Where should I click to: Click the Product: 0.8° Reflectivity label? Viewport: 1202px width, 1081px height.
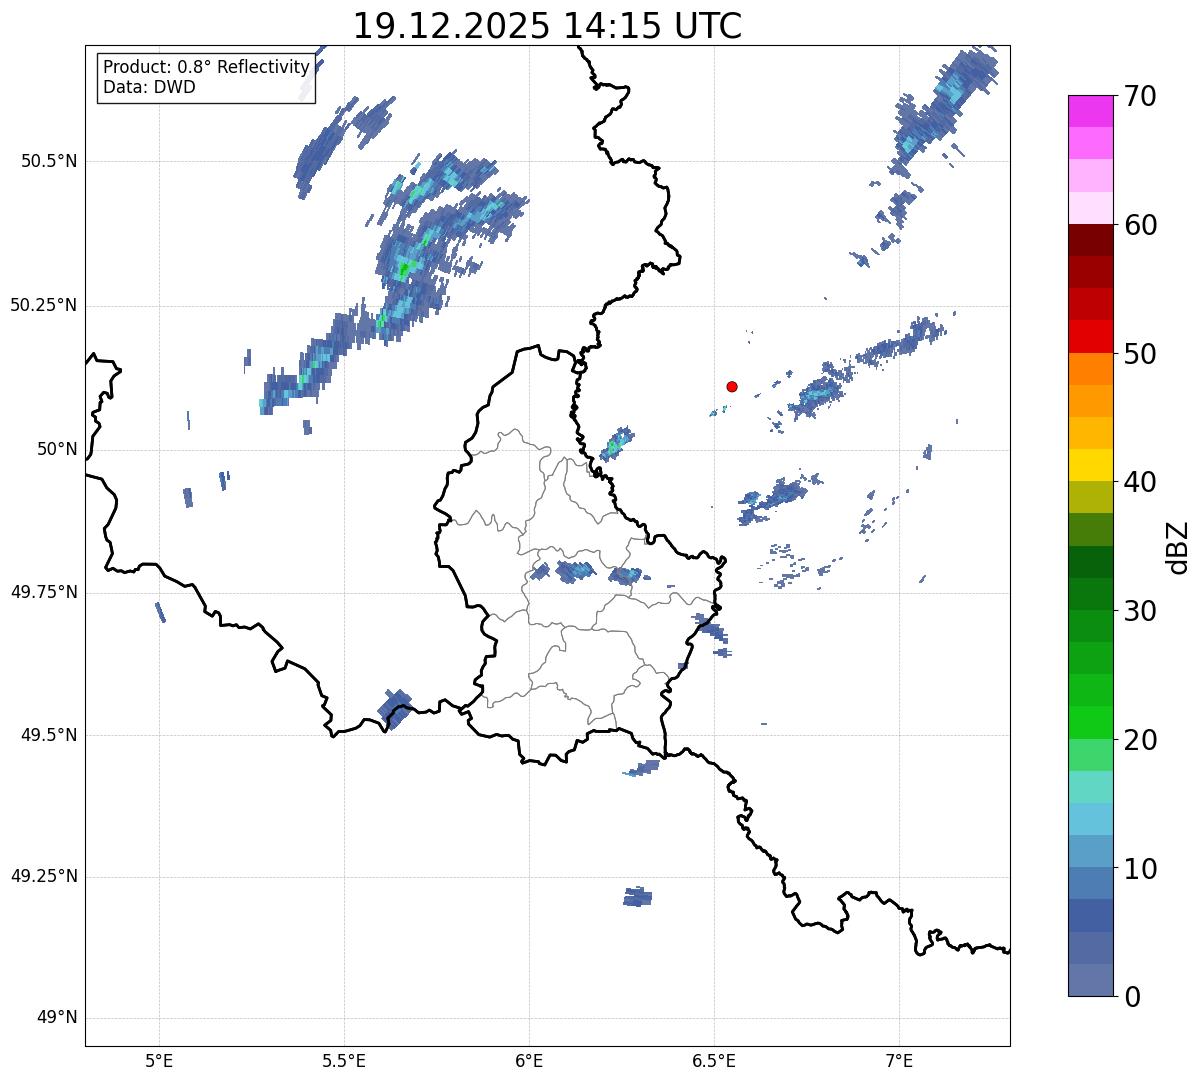206,67
